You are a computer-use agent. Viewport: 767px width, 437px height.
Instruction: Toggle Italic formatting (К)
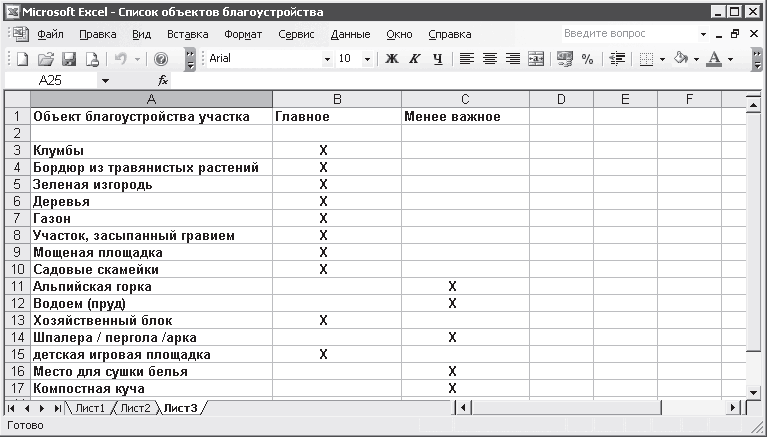(414, 59)
